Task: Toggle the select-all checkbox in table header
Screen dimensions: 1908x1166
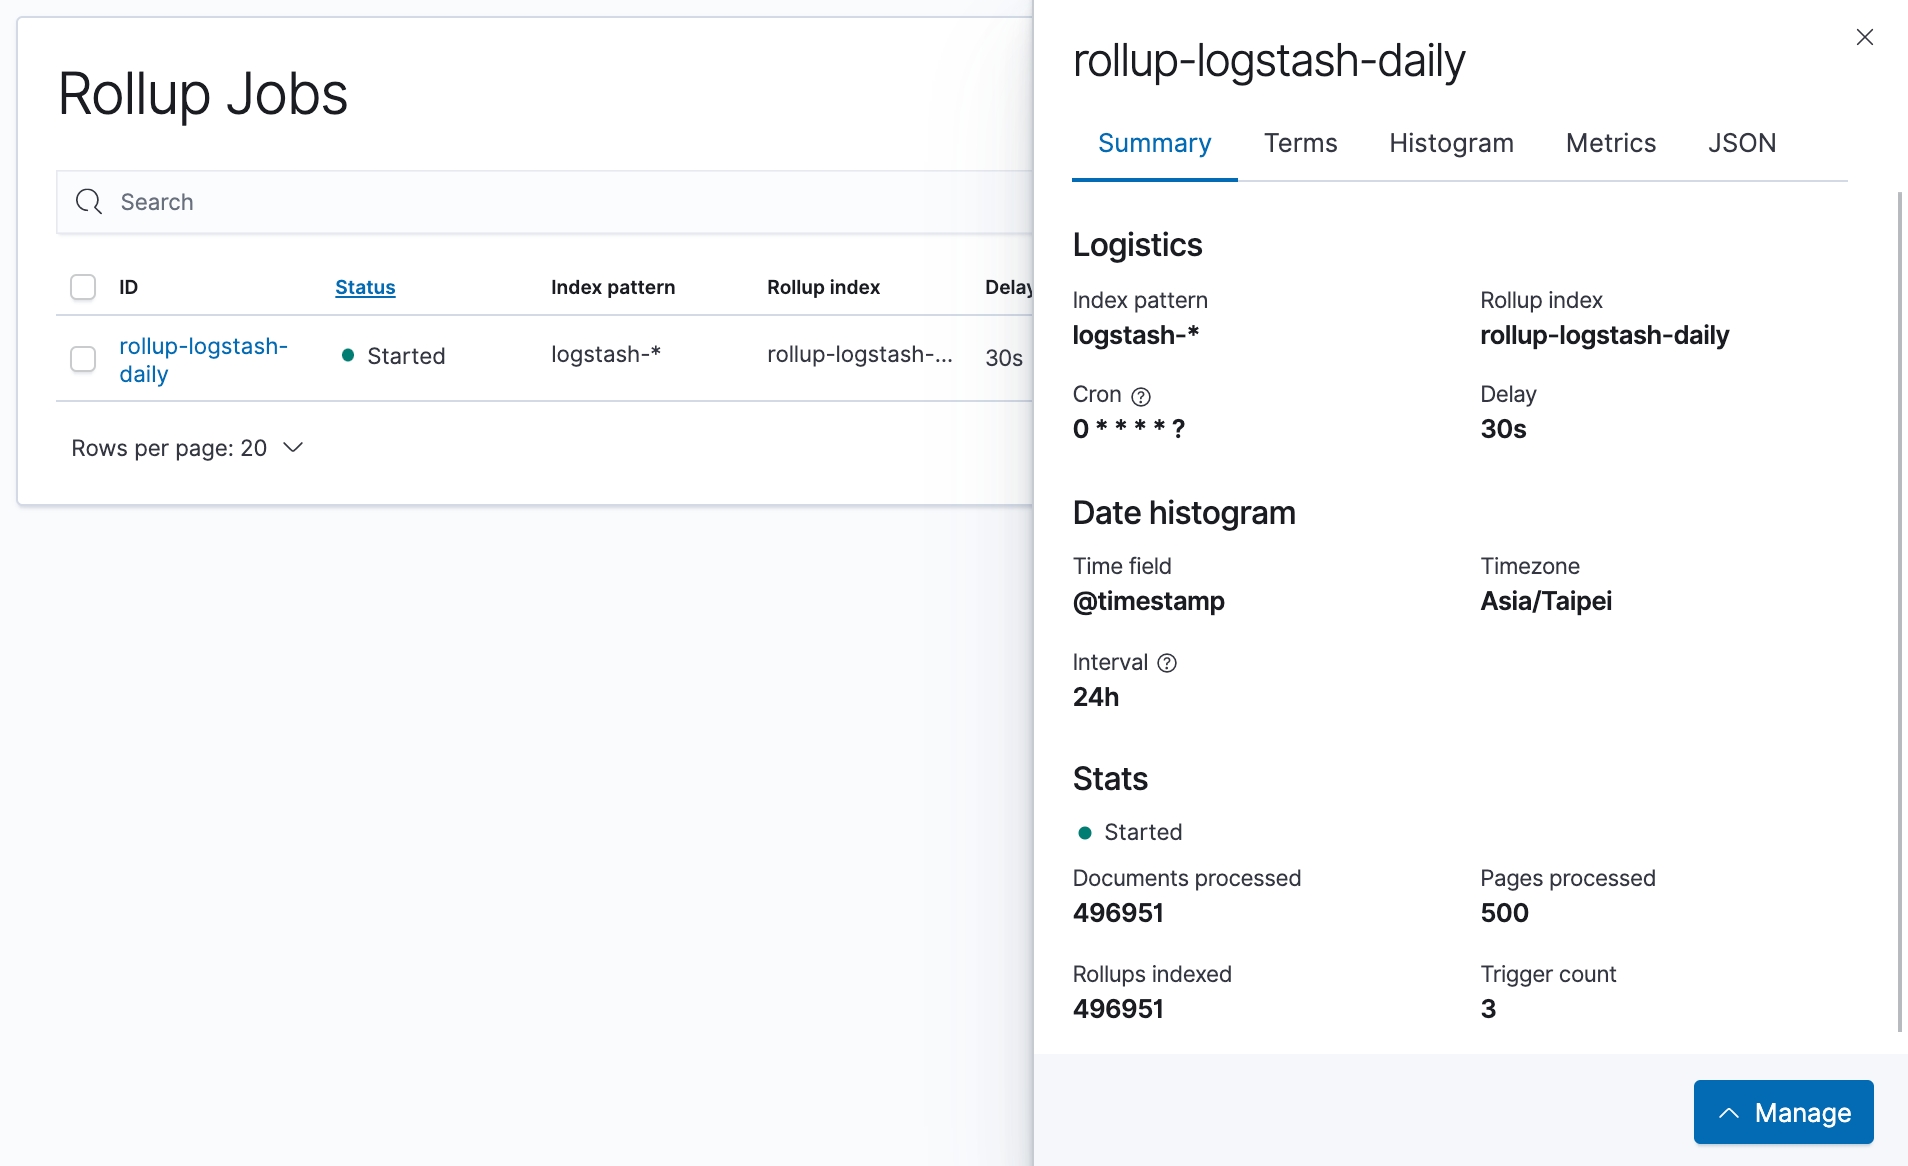Action: 83,287
